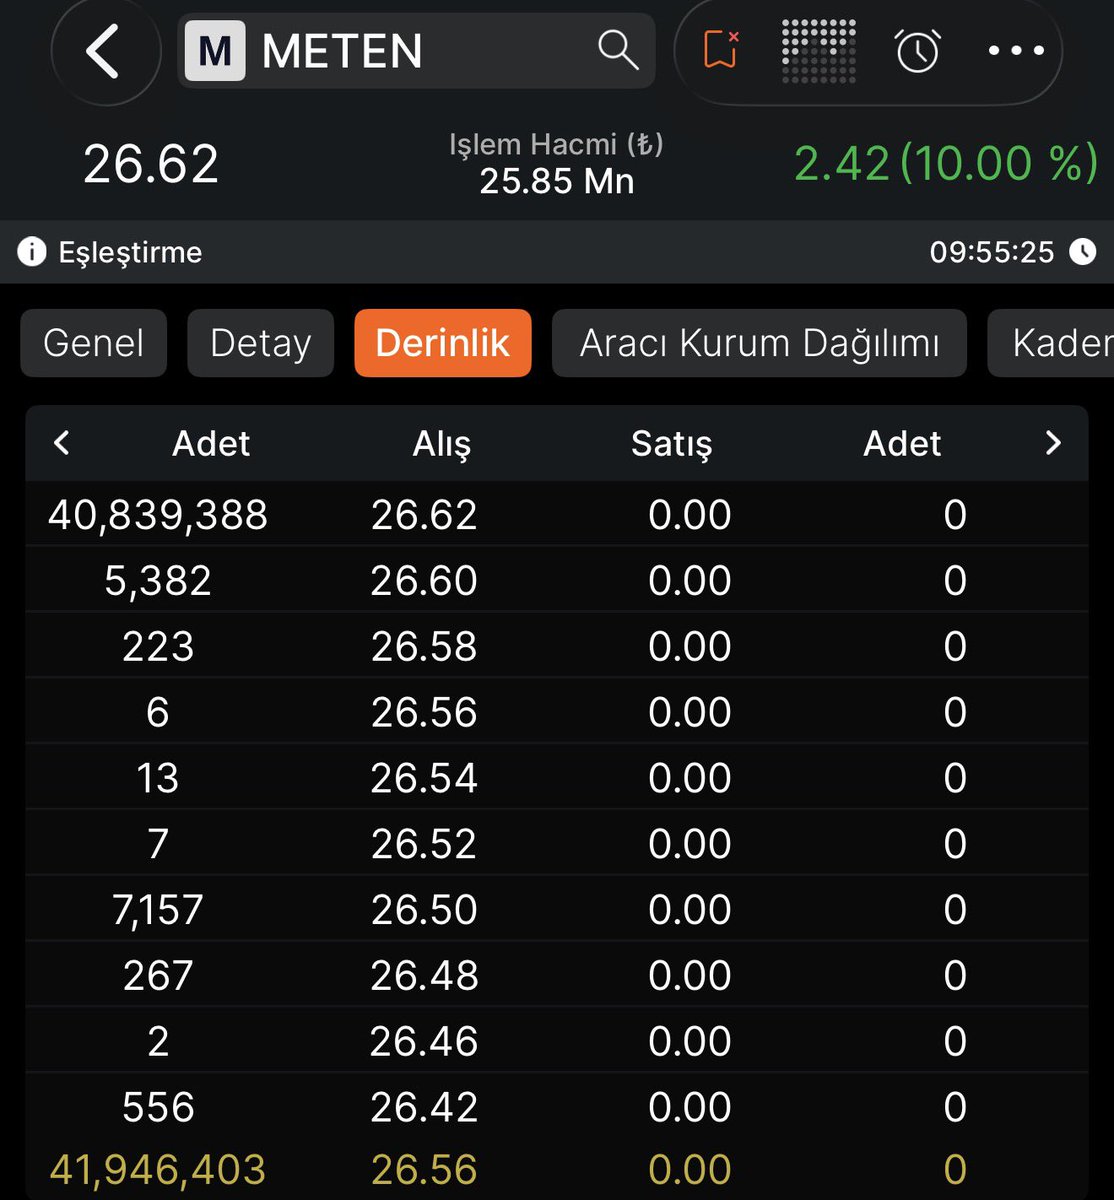
Task: Select quantity 223
Action: [x=158, y=647]
